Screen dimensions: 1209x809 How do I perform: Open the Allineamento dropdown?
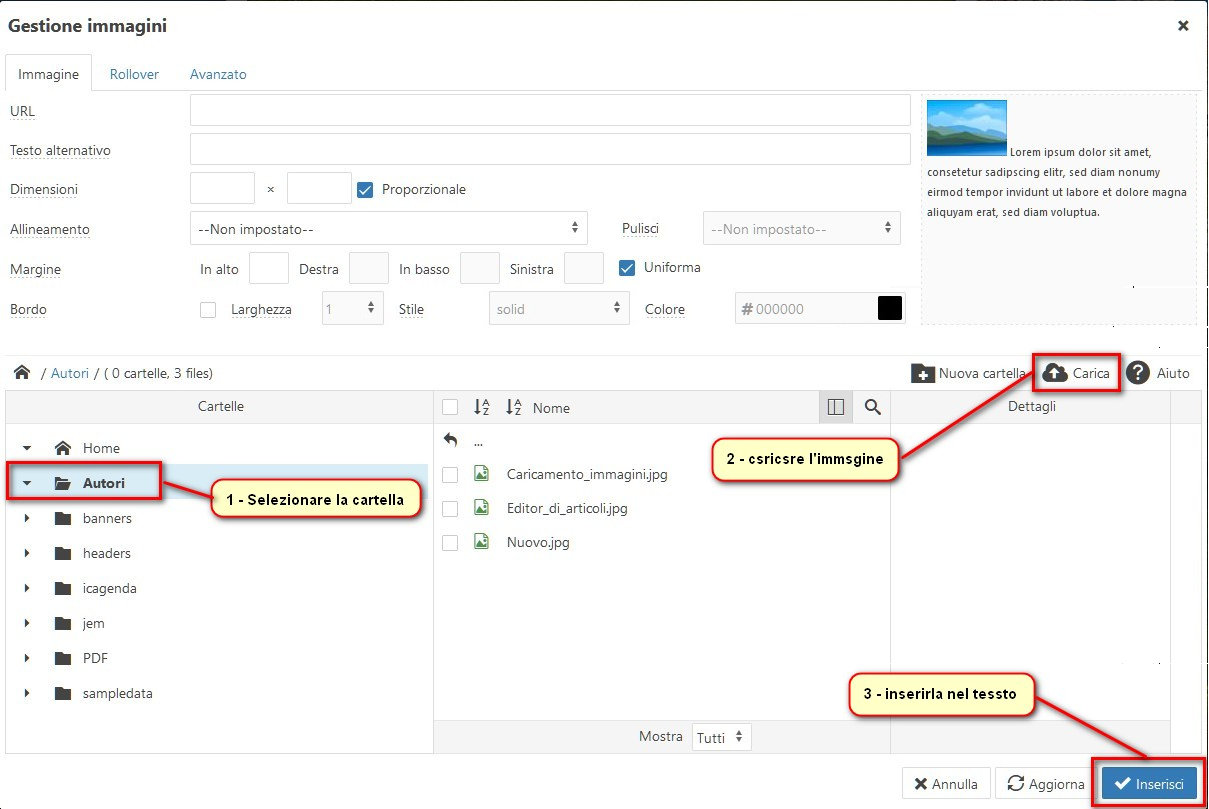pyautogui.click(x=388, y=229)
